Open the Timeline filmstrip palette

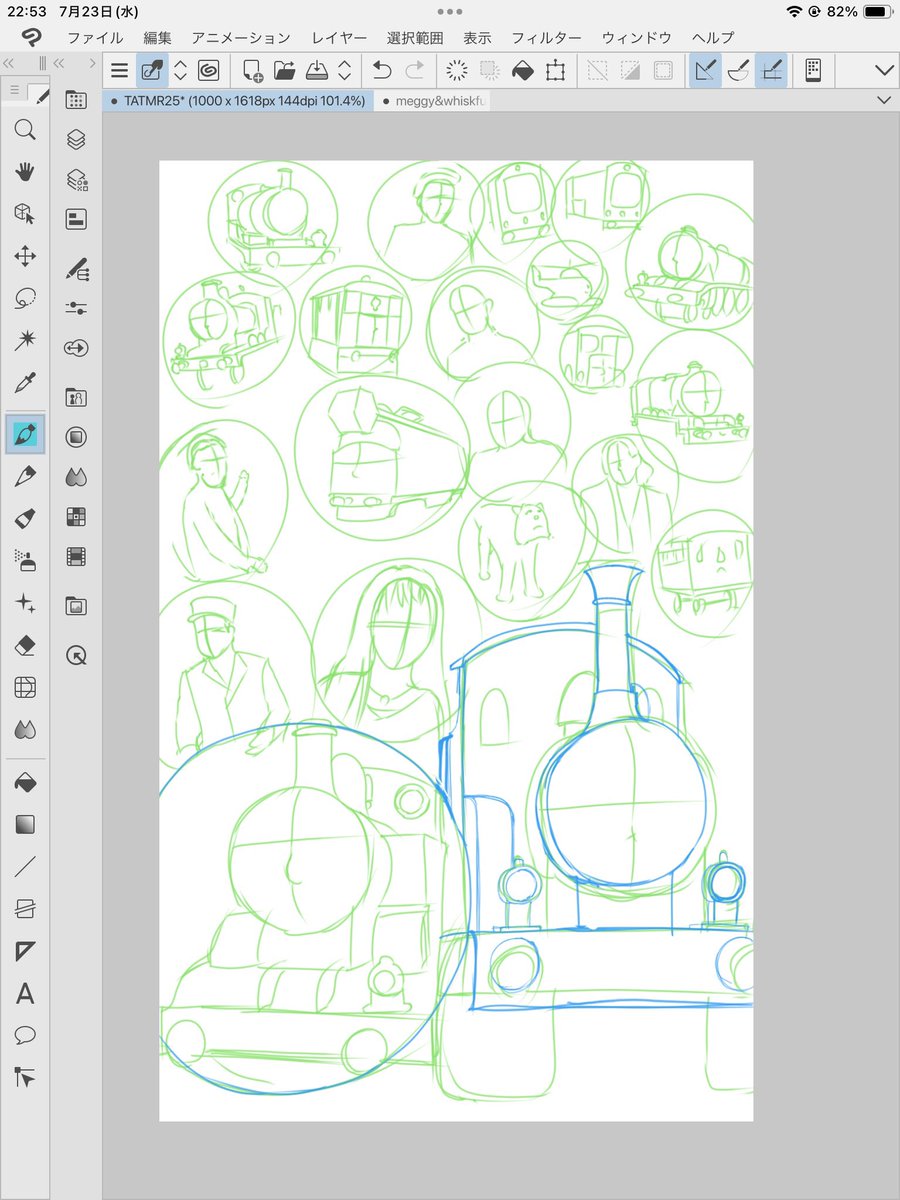(x=75, y=556)
